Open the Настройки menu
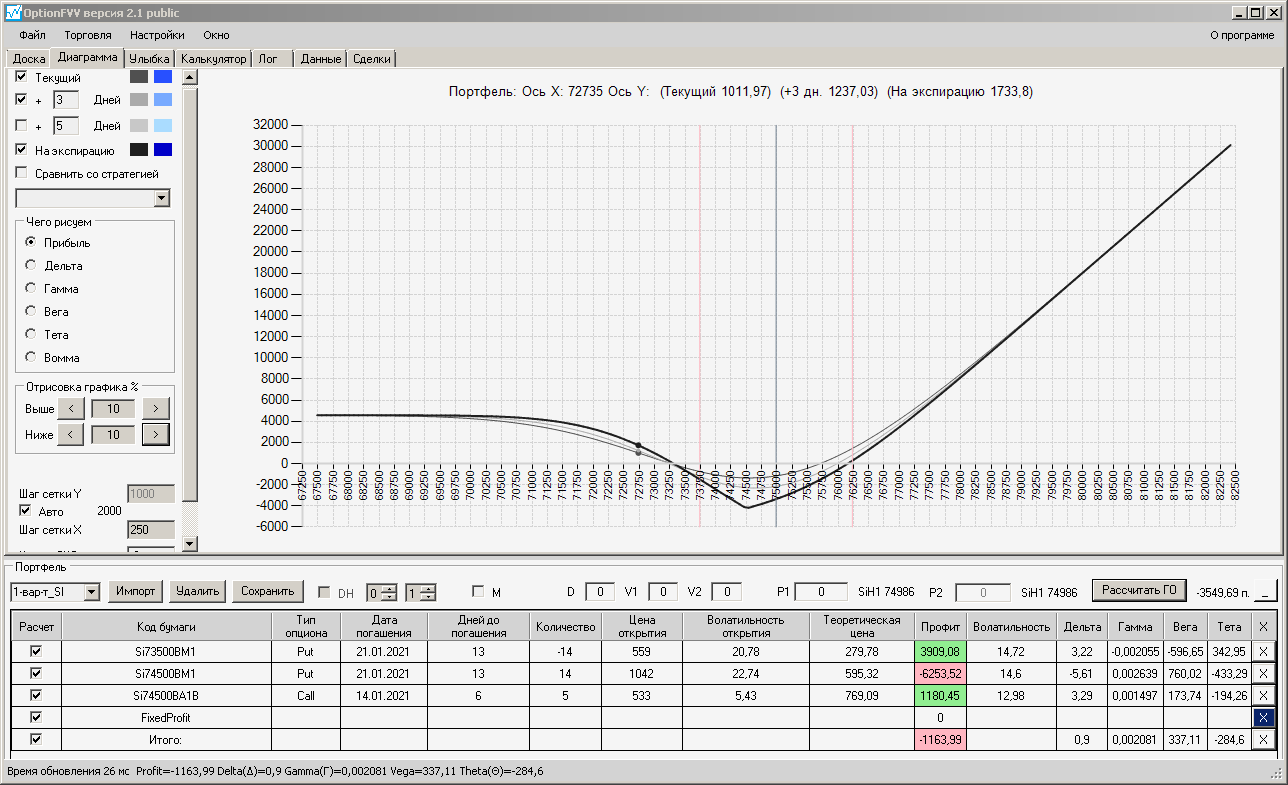Image resolution: width=1288 pixels, height=785 pixels. (157, 35)
